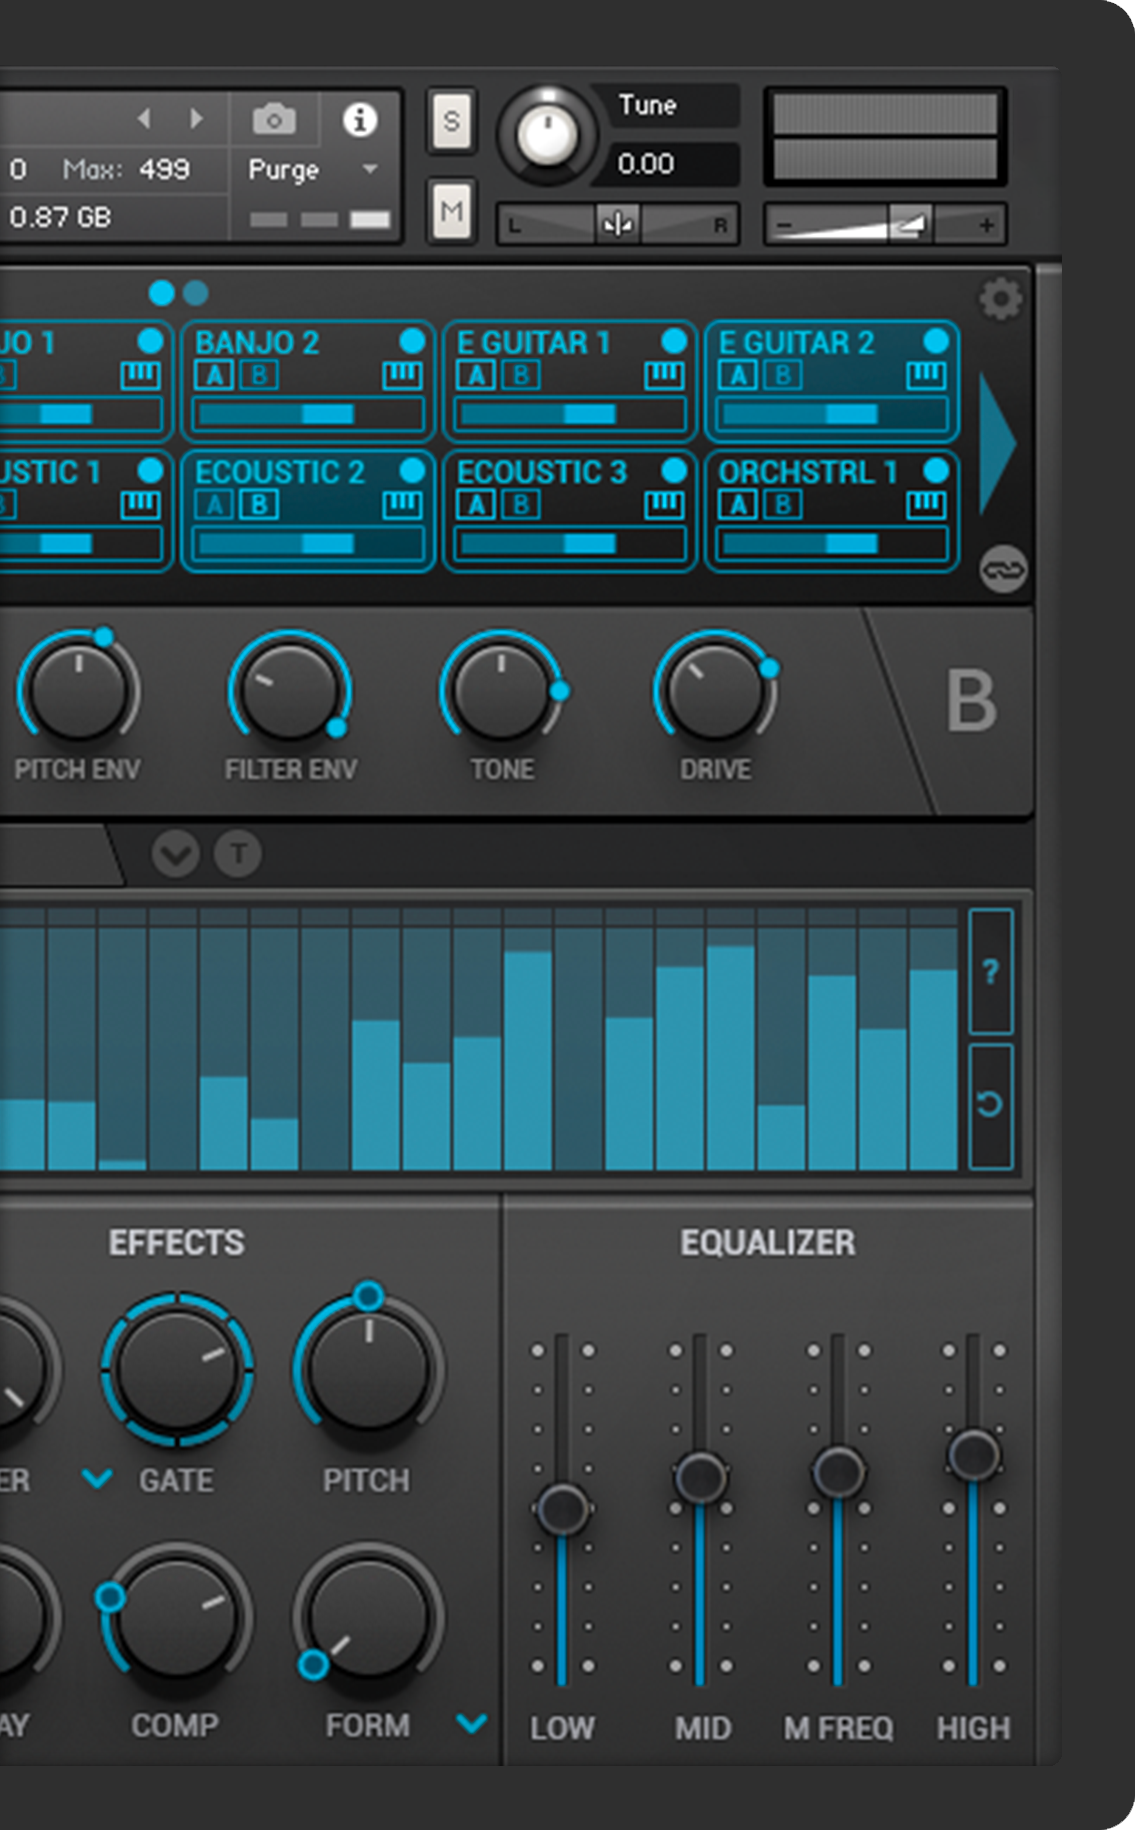Switch to the B layer tab
The height and width of the screenshot is (1830, 1135).
click(x=971, y=701)
